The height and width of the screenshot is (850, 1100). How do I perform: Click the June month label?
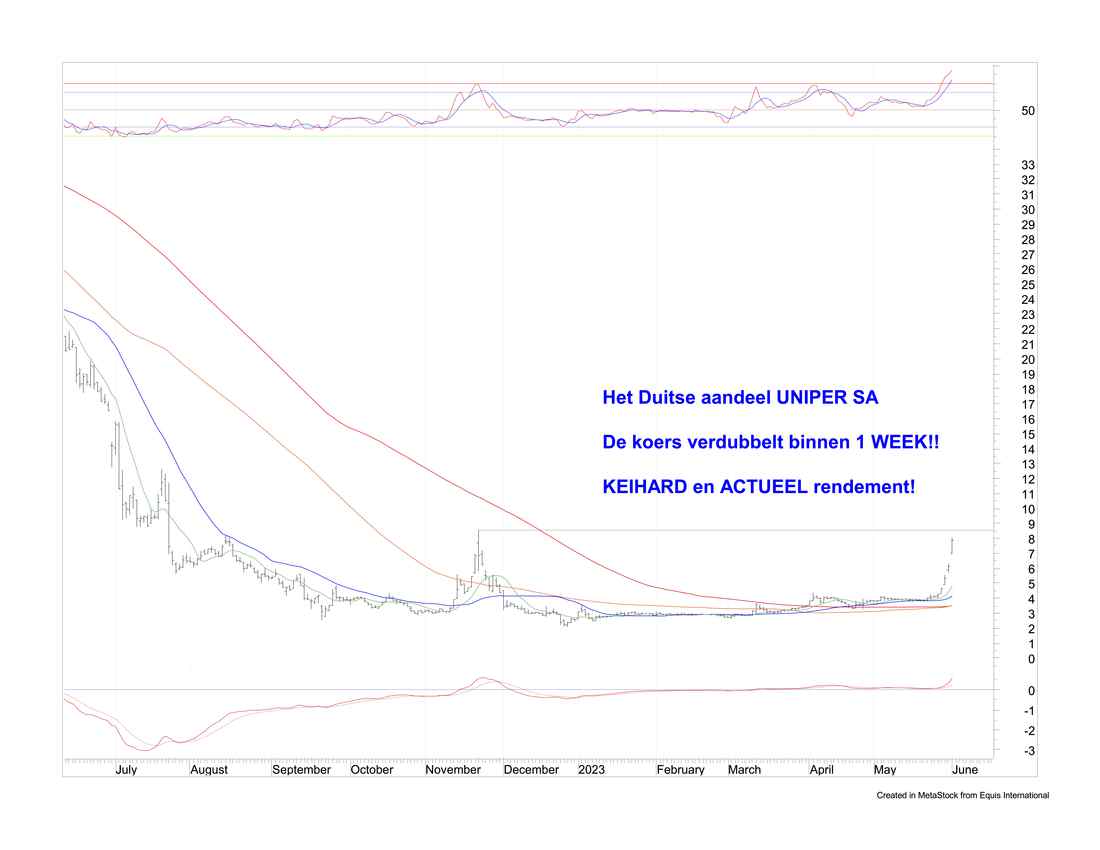tap(965, 769)
